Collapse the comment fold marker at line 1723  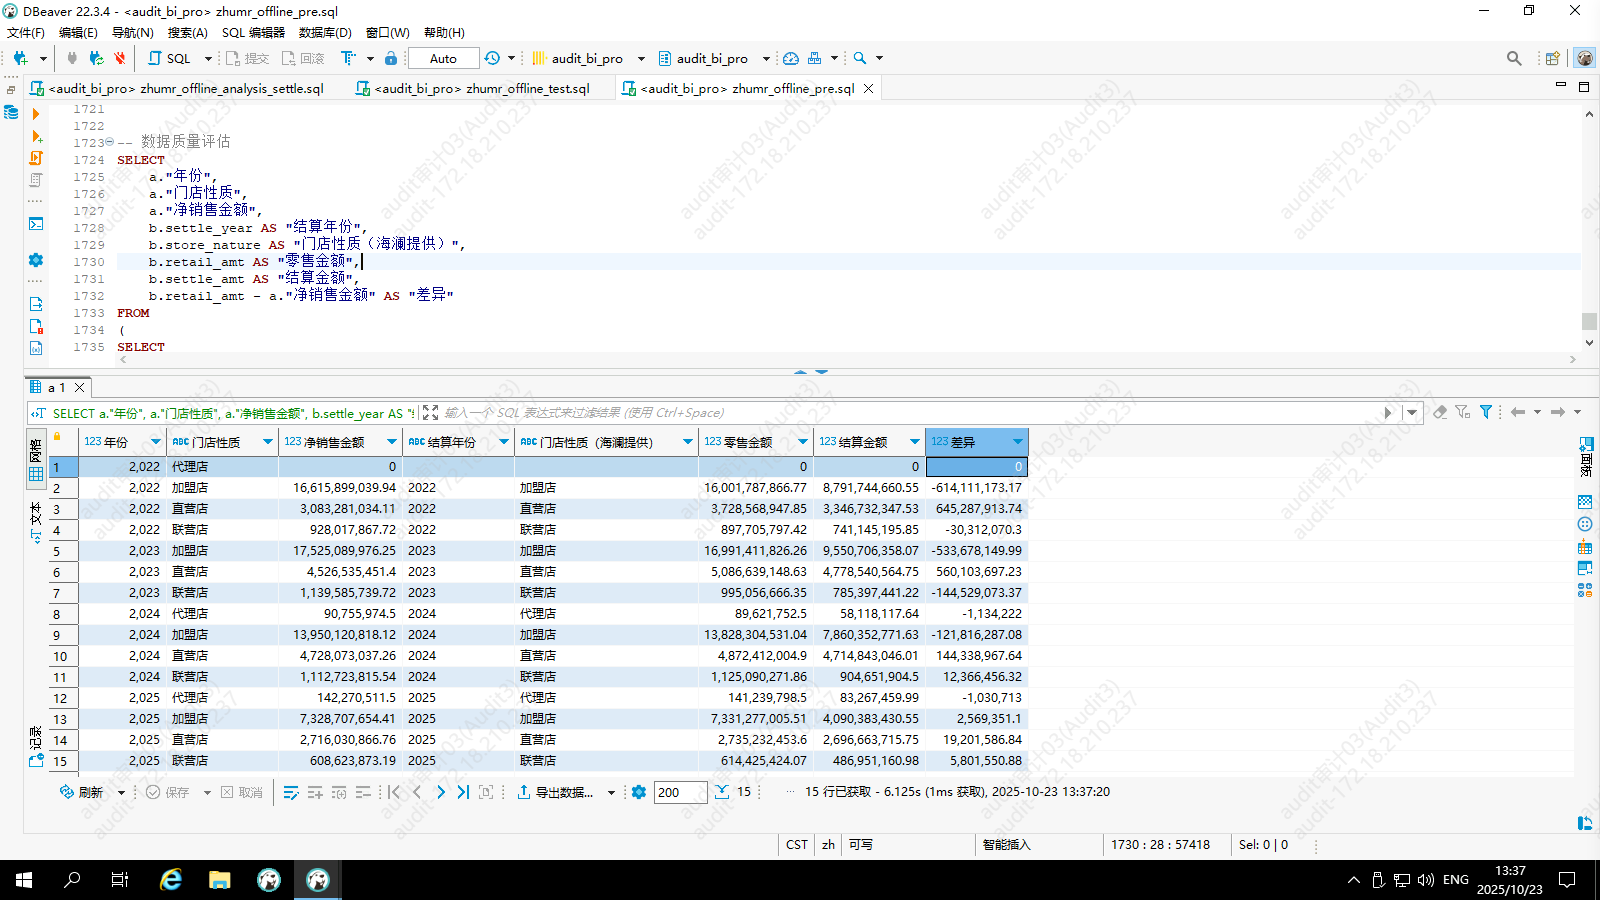pyautogui.click(x=109, y=142)
